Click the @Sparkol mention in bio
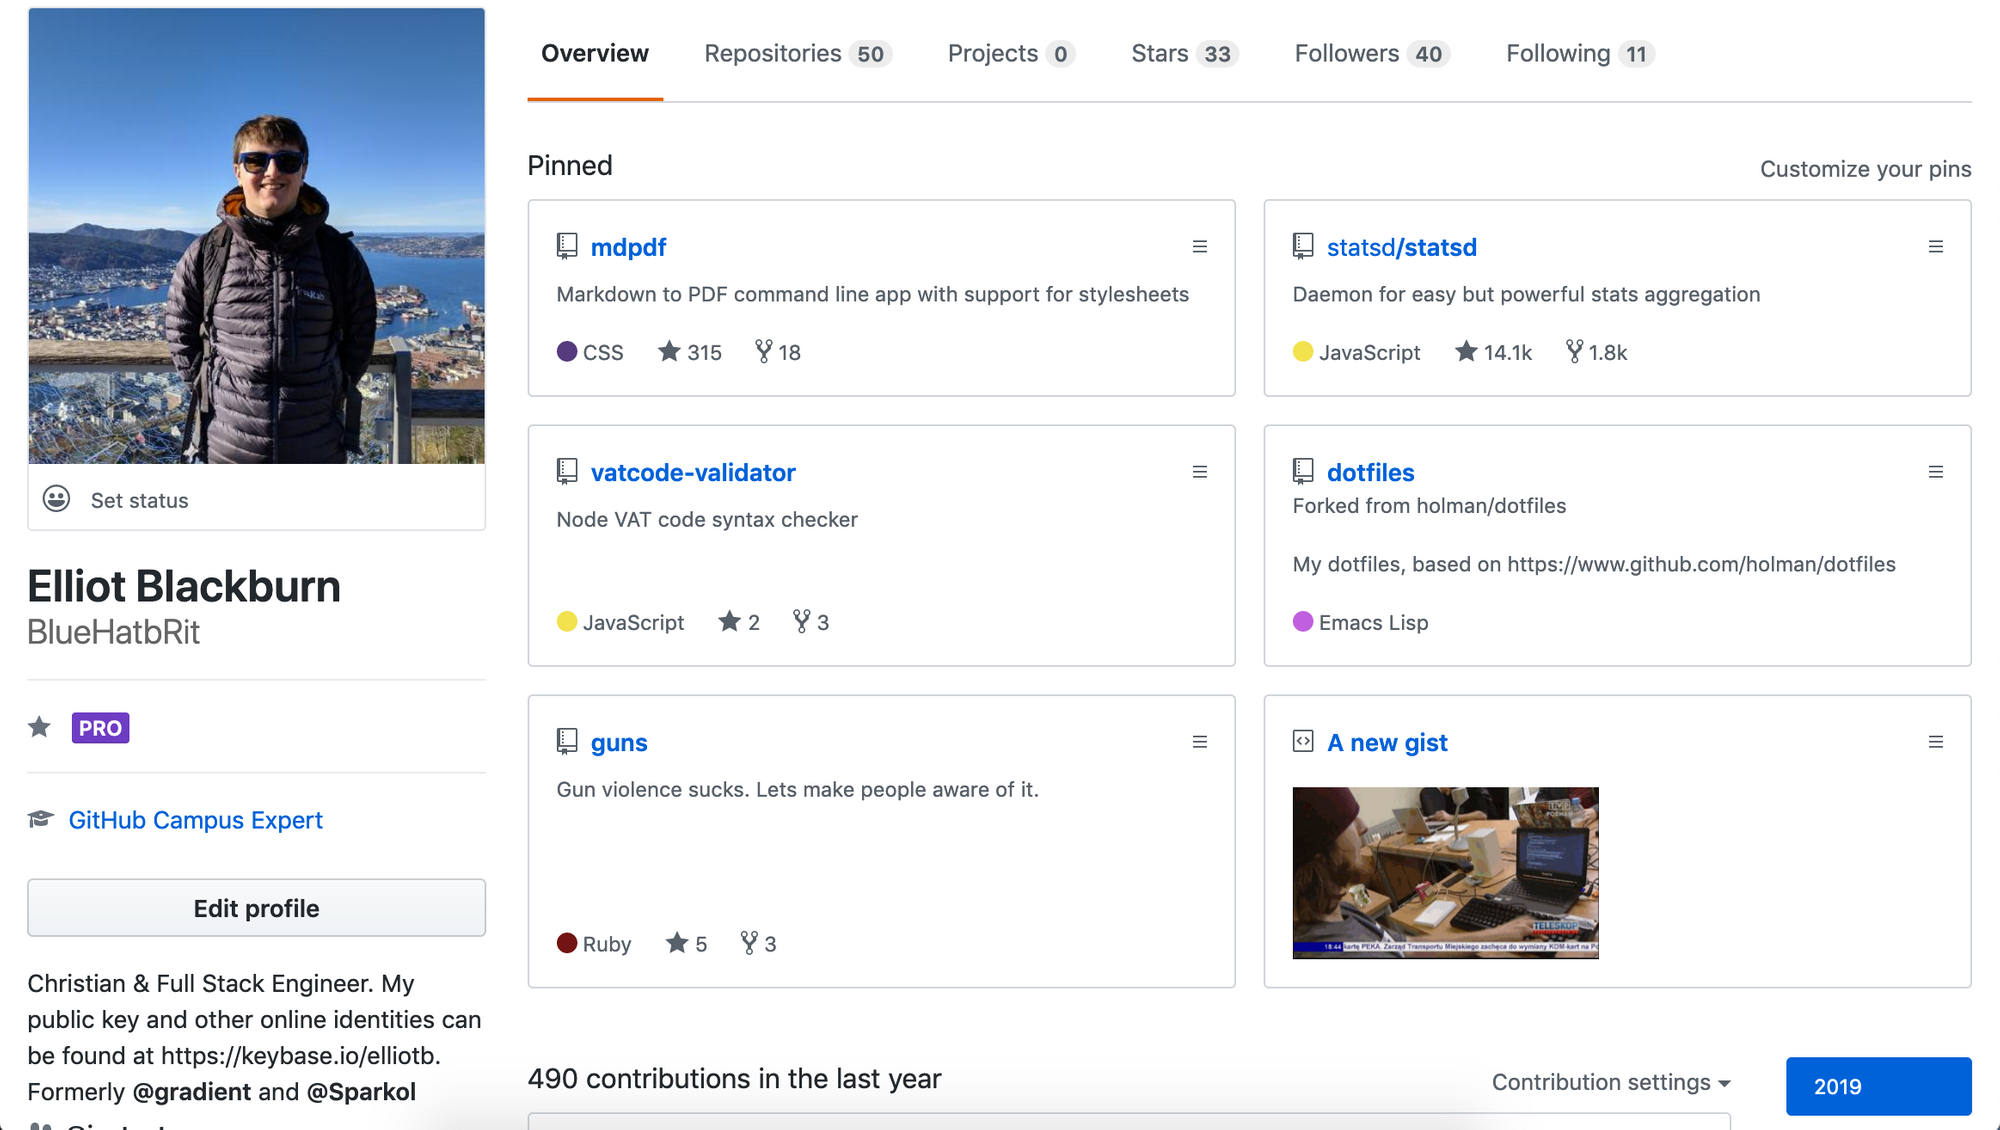Screen dimensions: 2000x1130 coord(361,1091)
